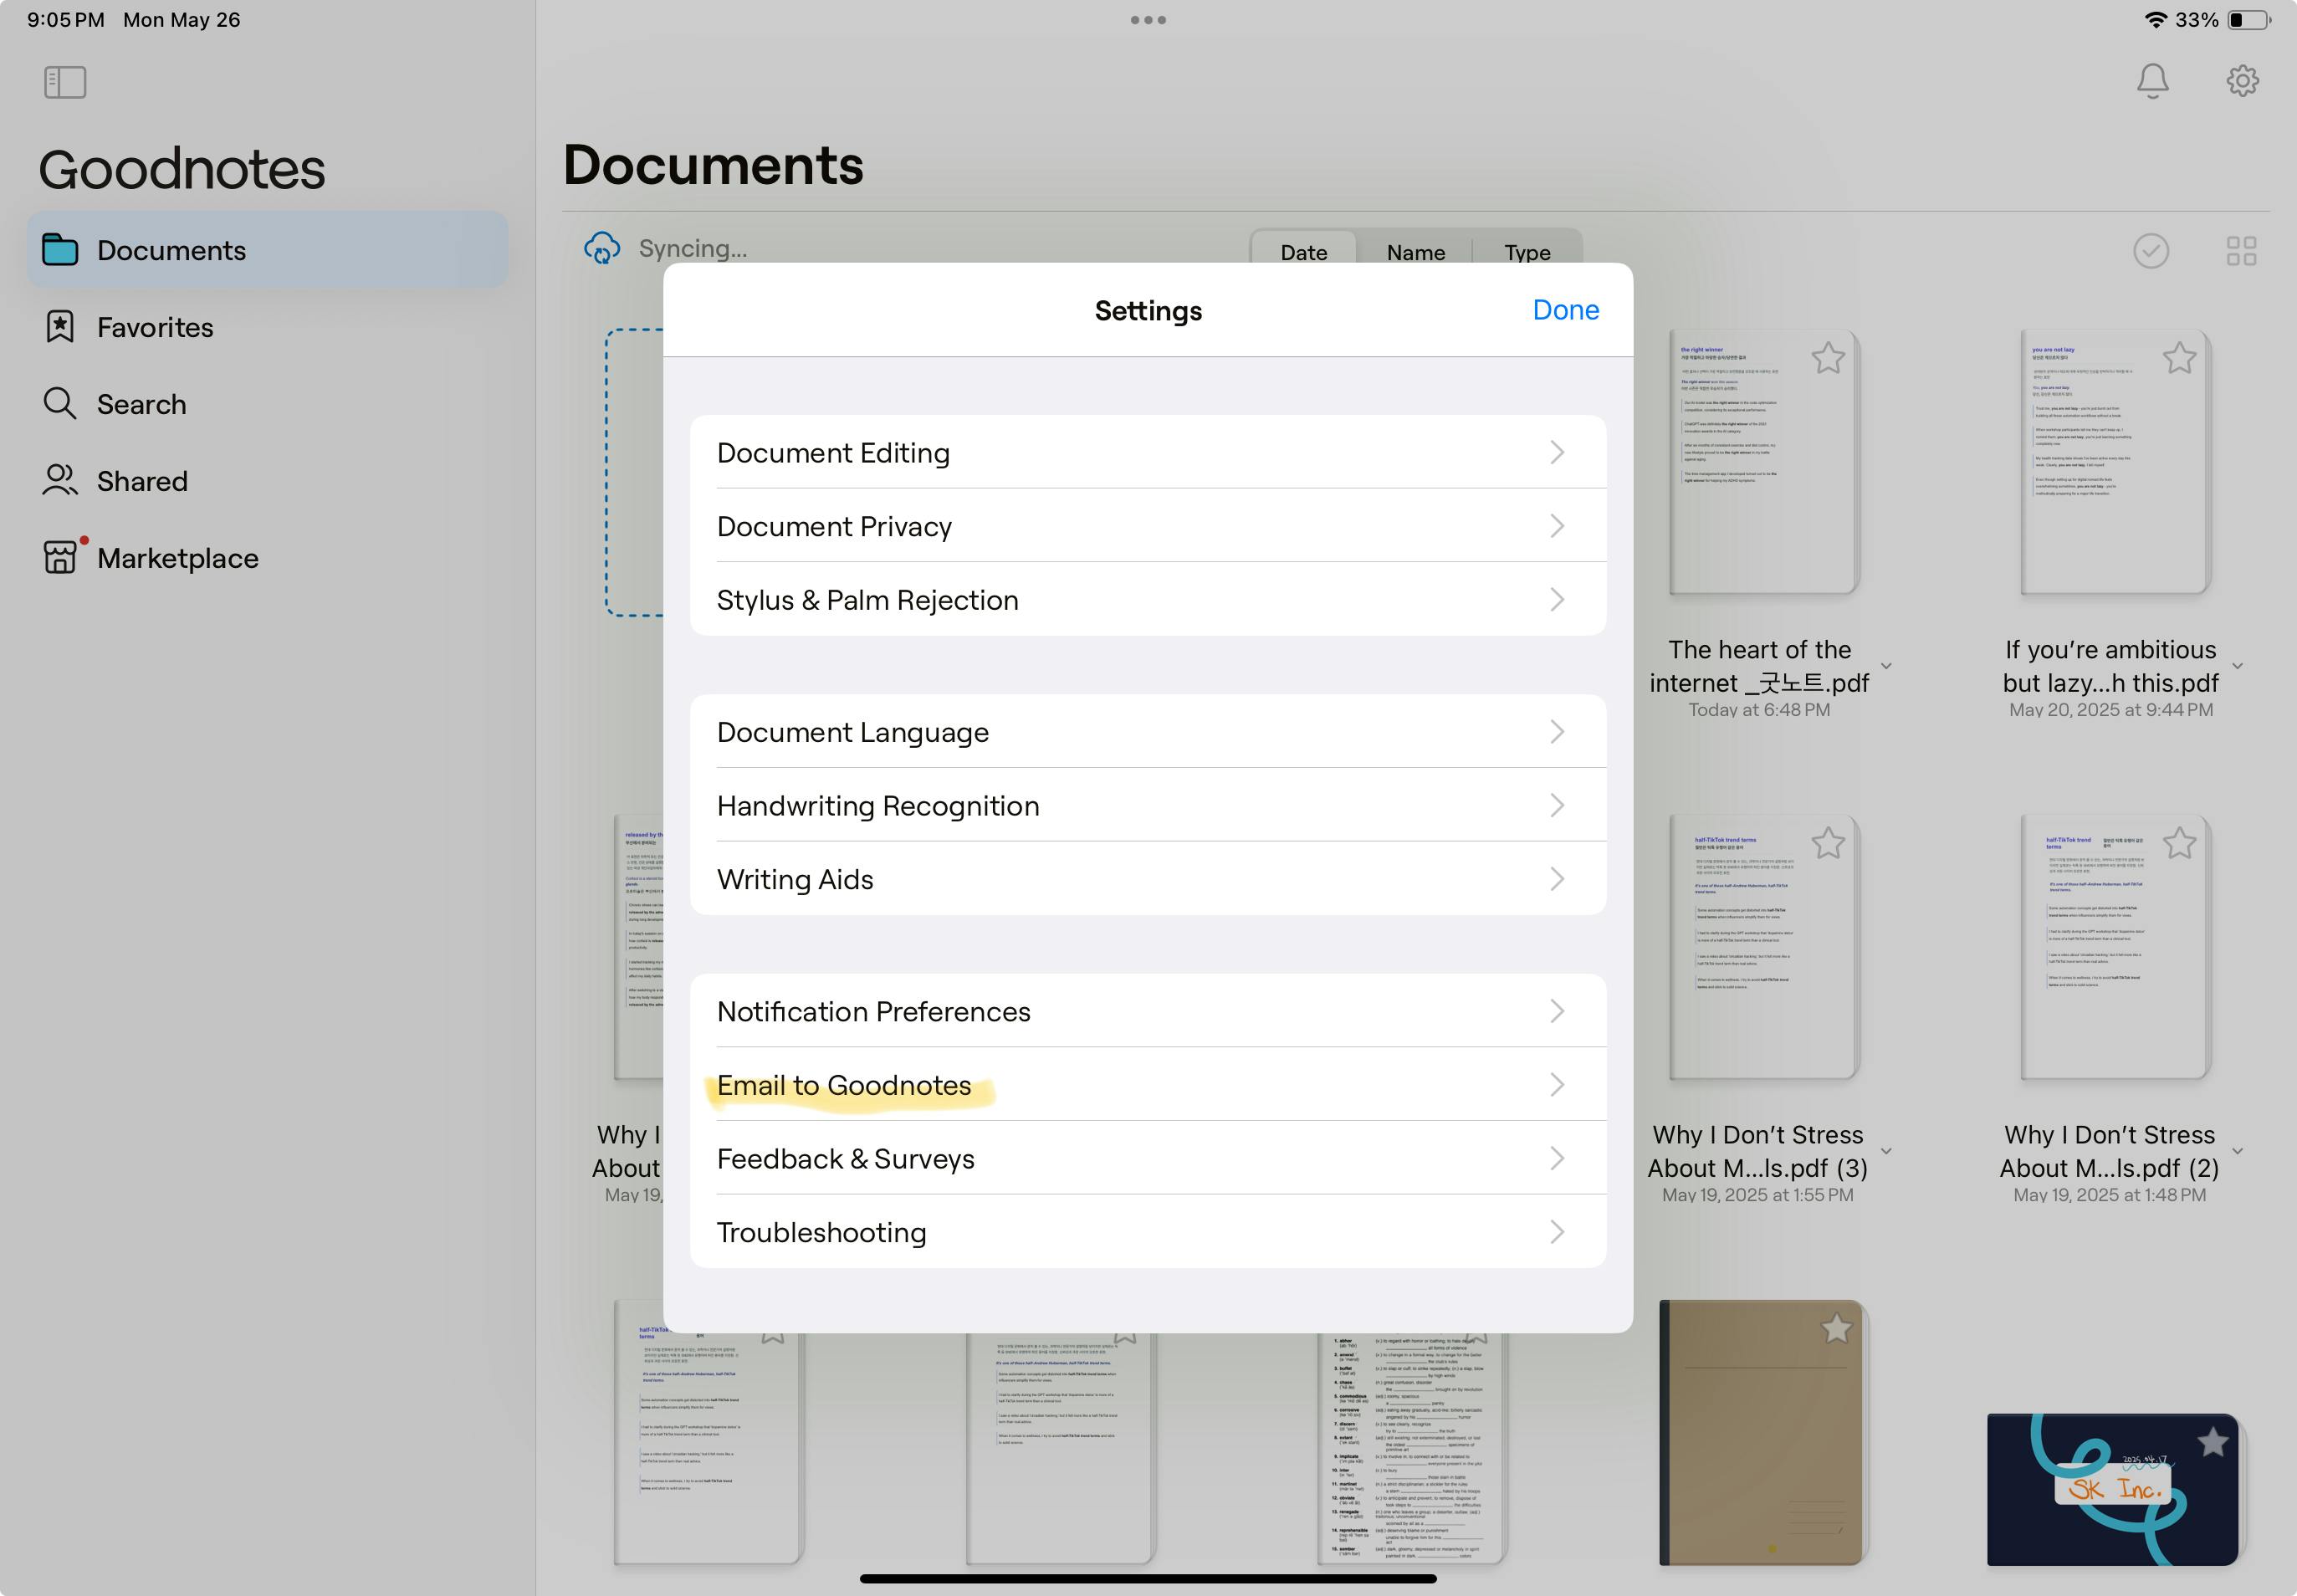This screenshot has width=2297, height=1596.
Task: Open Shared section in sidebar
Action: point(142,481)
